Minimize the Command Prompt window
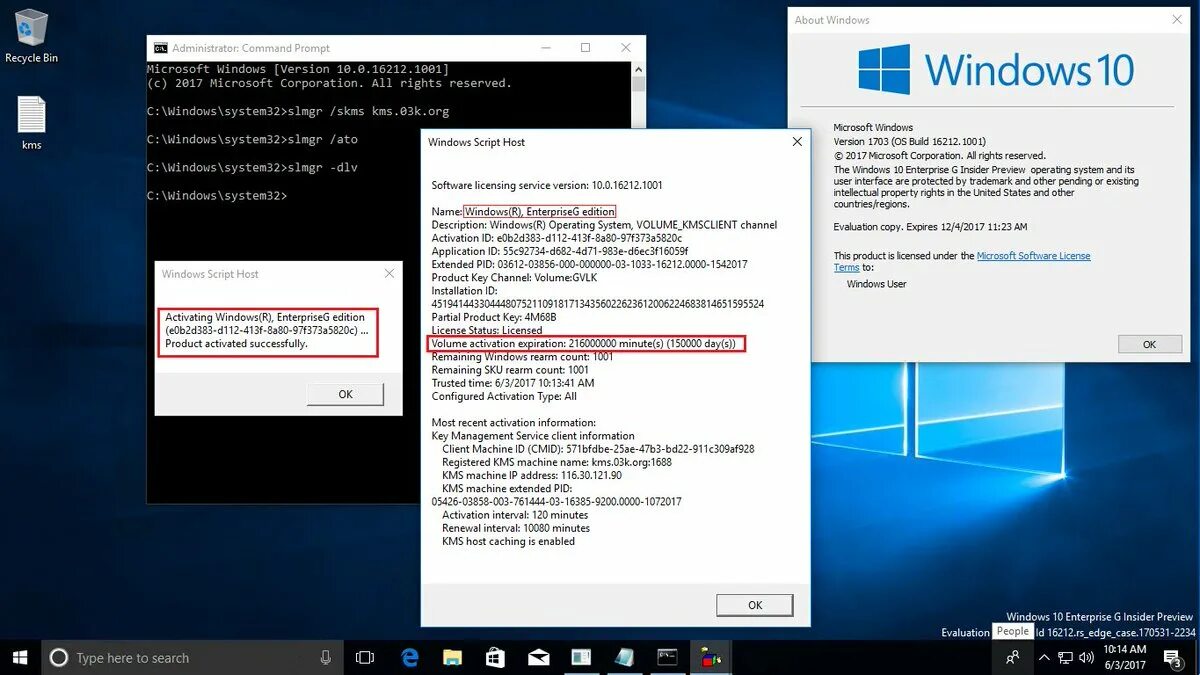Image resolution: width=1200 pixels, height=675 pixels. point(547,48)
